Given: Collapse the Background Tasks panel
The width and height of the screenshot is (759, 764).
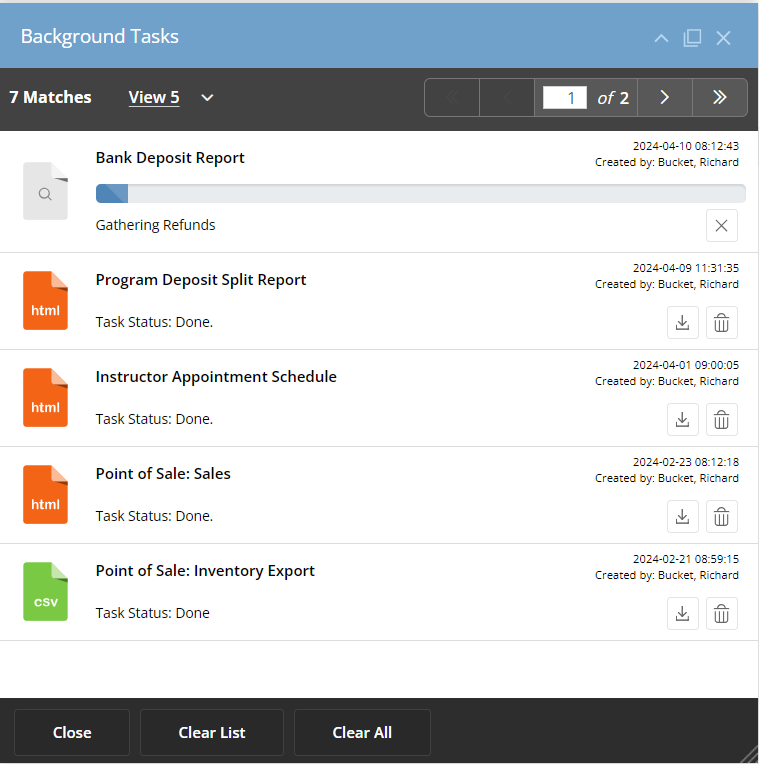Looking at the screenshot, I should coord(660,38).
